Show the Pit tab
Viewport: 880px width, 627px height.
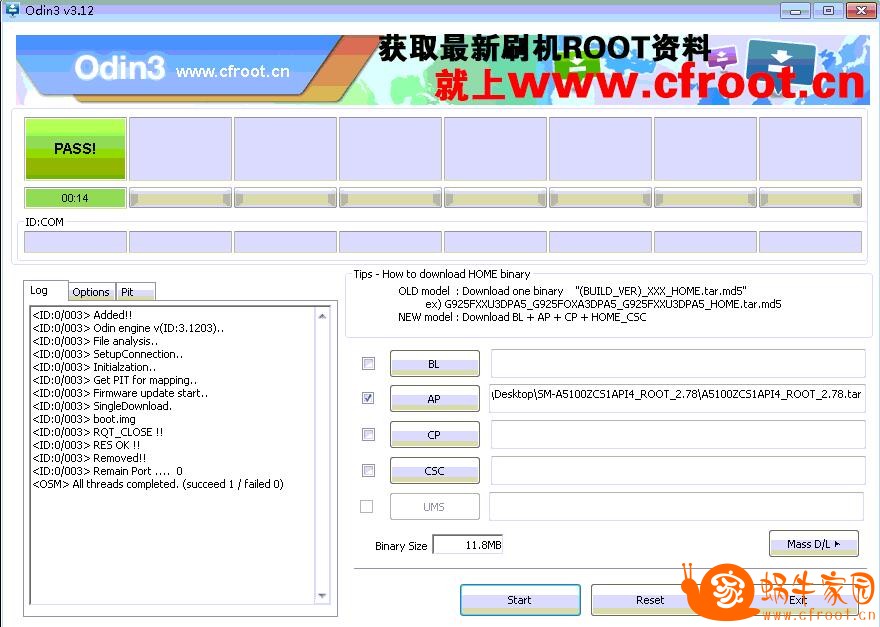[135, 292]
